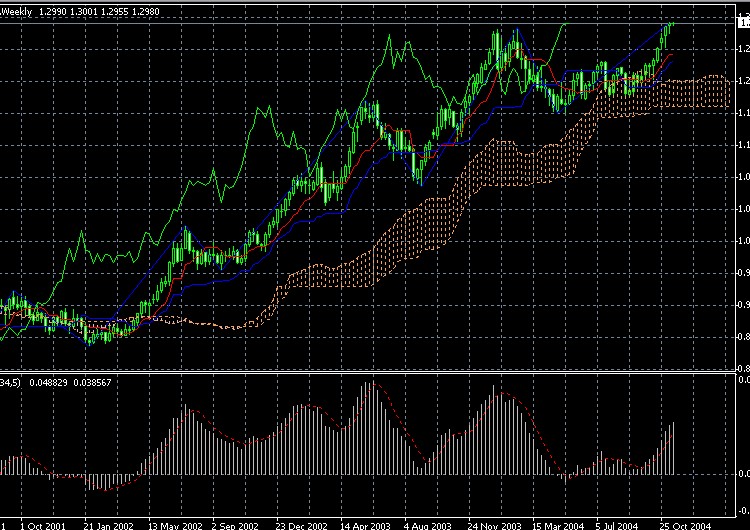
Task: Click the 25 Oct 2004 date label
Action: pyautogui.click(x=689, y=524)
